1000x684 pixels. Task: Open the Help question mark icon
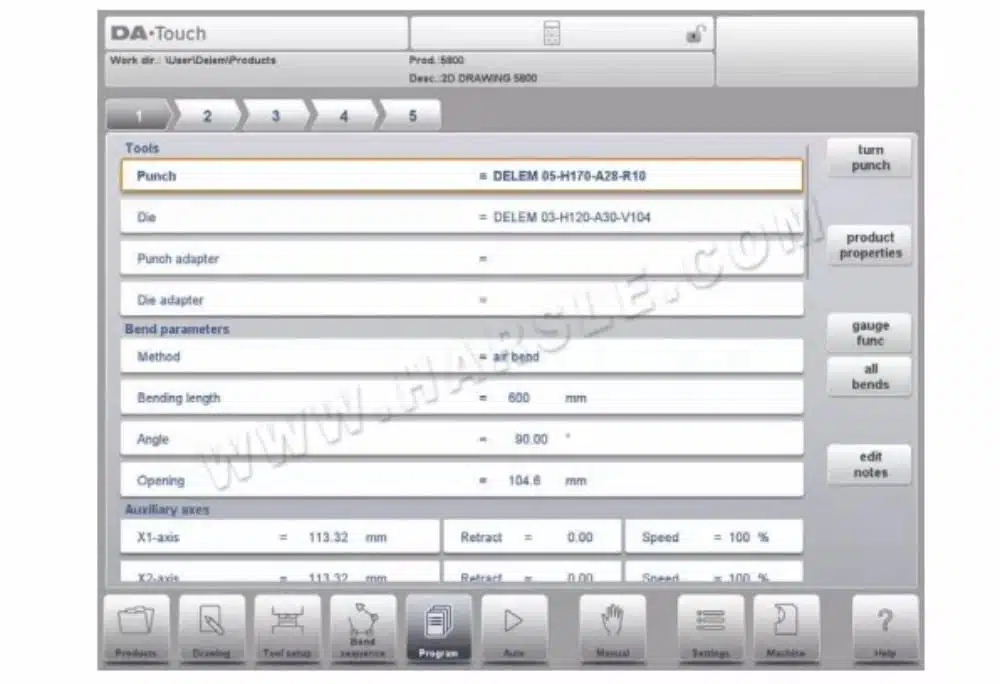(x=885, y=629)
